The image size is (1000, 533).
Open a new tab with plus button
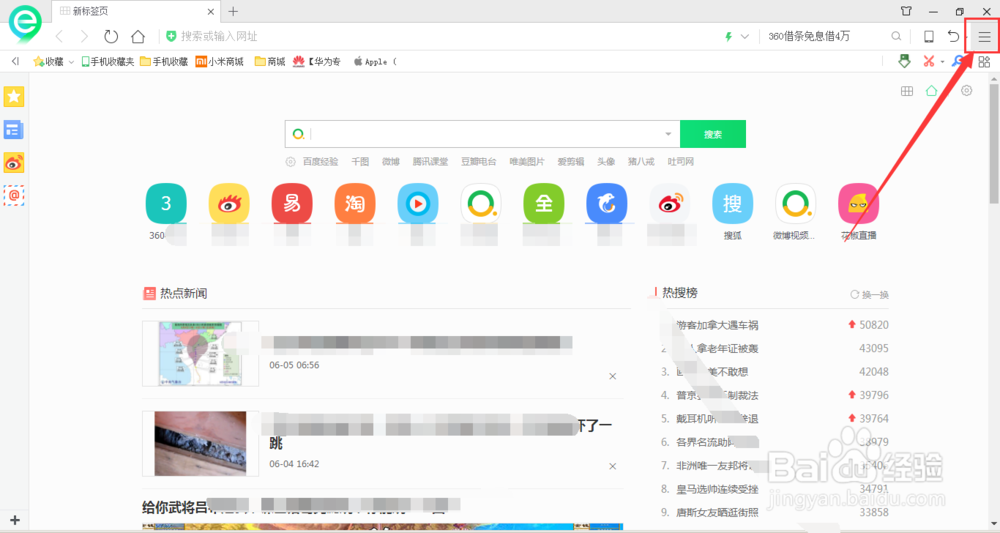[x=233, y=11]
